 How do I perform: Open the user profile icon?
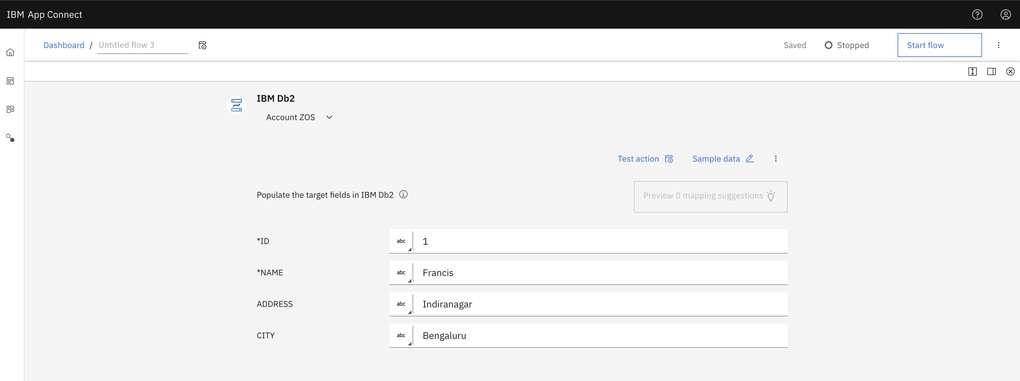[x=1005, y=14]
